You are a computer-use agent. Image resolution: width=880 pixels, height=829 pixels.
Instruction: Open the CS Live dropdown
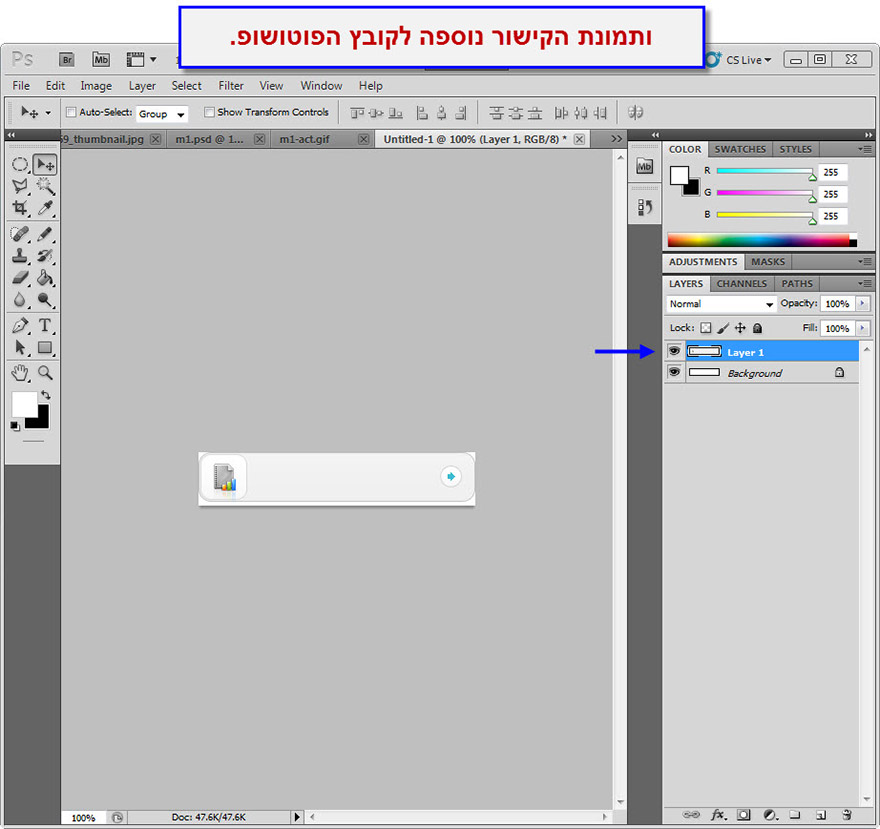(748, 59)
